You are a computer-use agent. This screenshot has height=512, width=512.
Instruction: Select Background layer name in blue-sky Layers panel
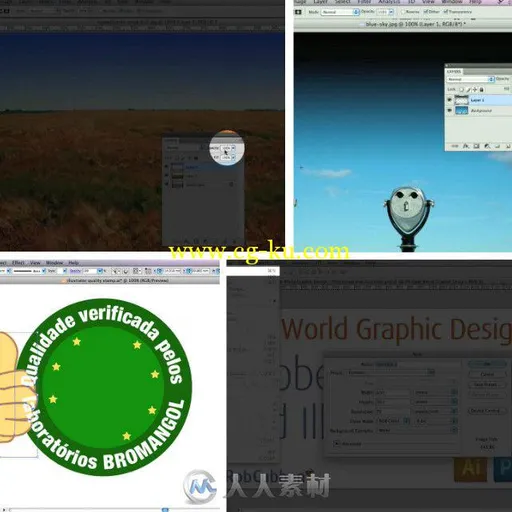tap(481, 110)
